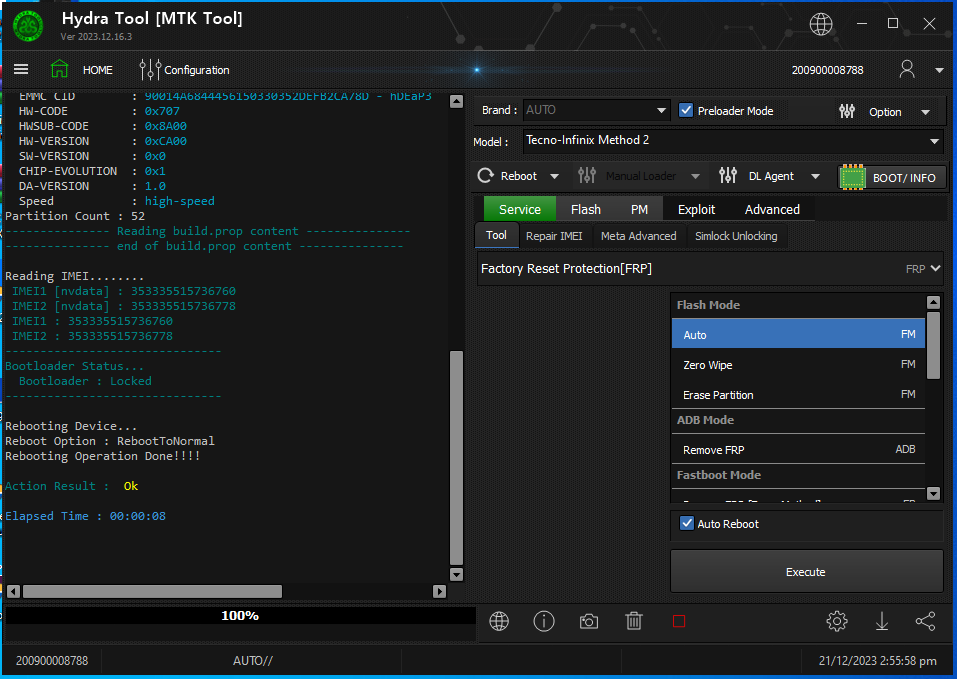Open the Model Tecno-Infinix dropdown
Screen dimensions: 957x679
733,141
